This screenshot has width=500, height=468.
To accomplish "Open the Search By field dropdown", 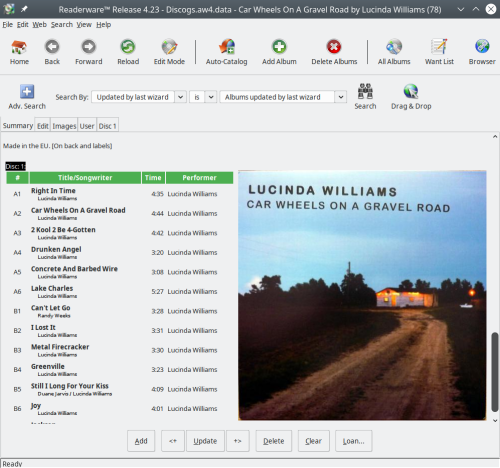I will [x=180, y=97].
